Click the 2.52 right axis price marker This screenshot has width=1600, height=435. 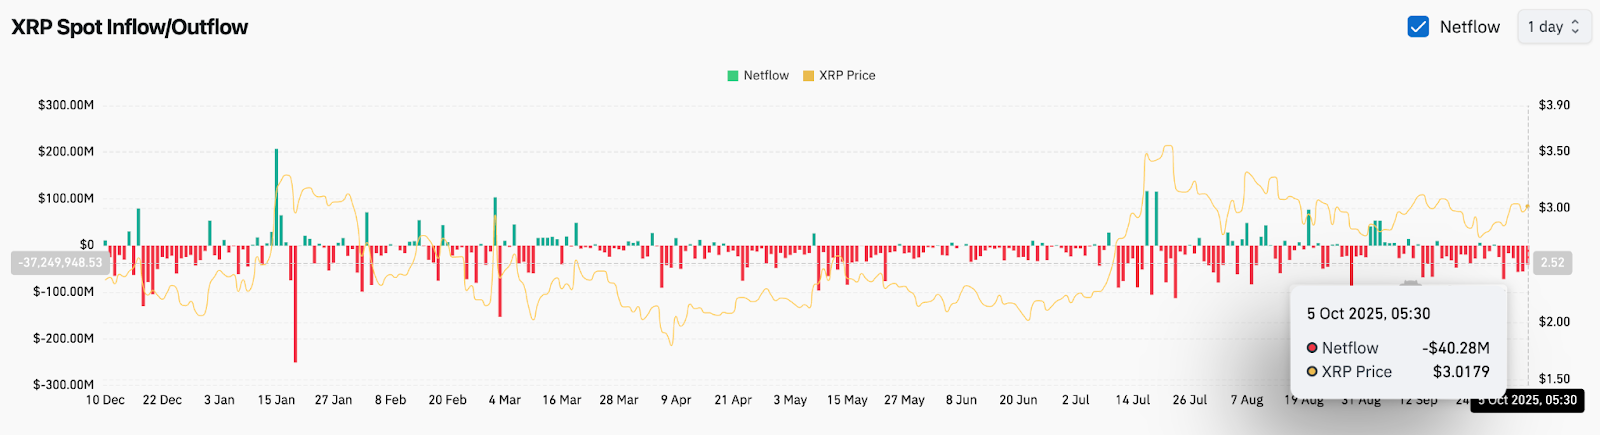(x=1552, y=263)
